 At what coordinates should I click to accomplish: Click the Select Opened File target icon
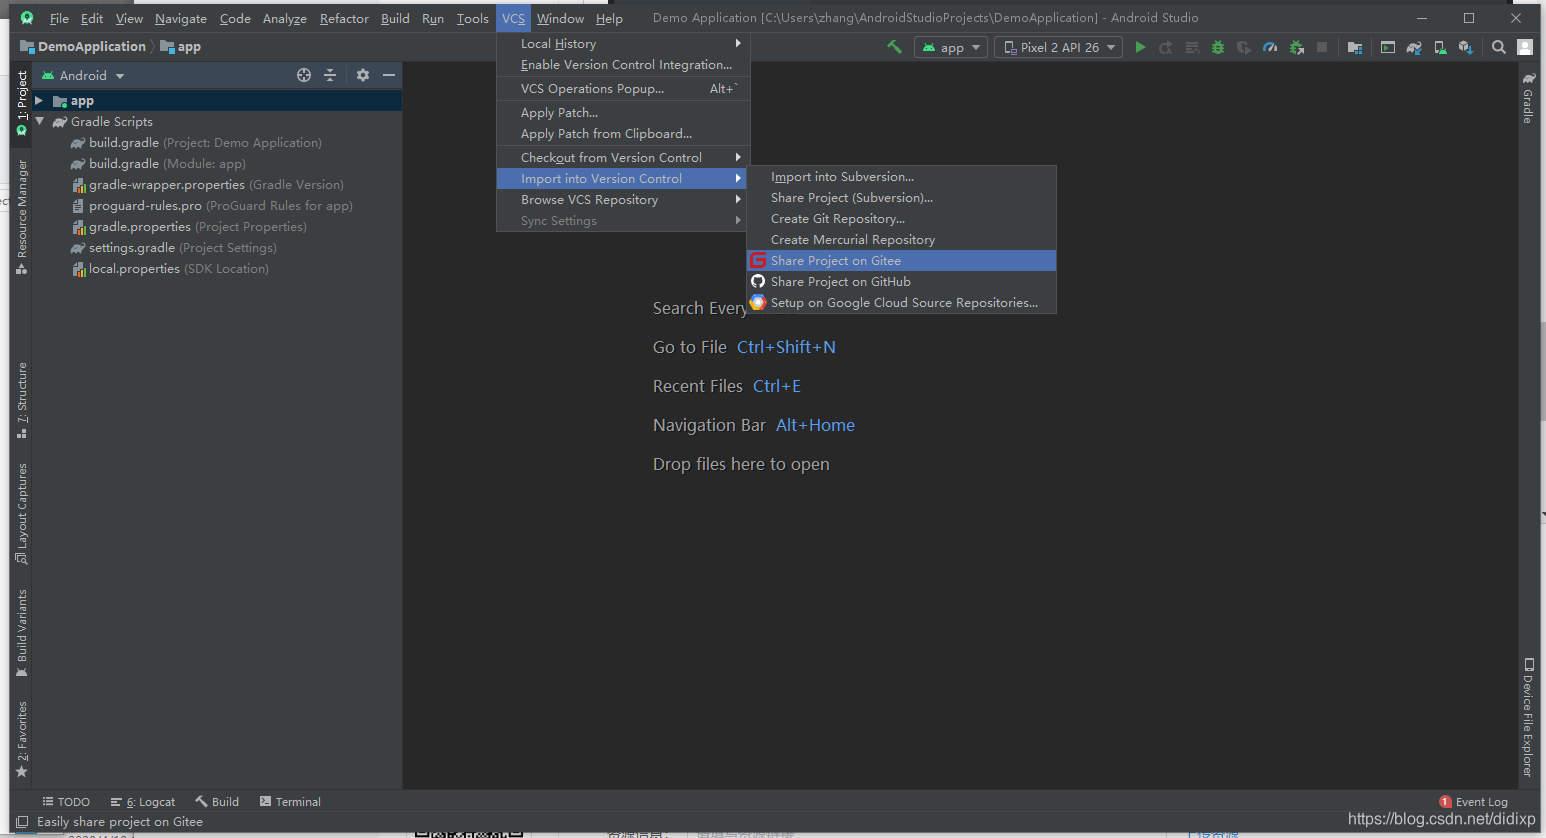click(x=304, y=75)
